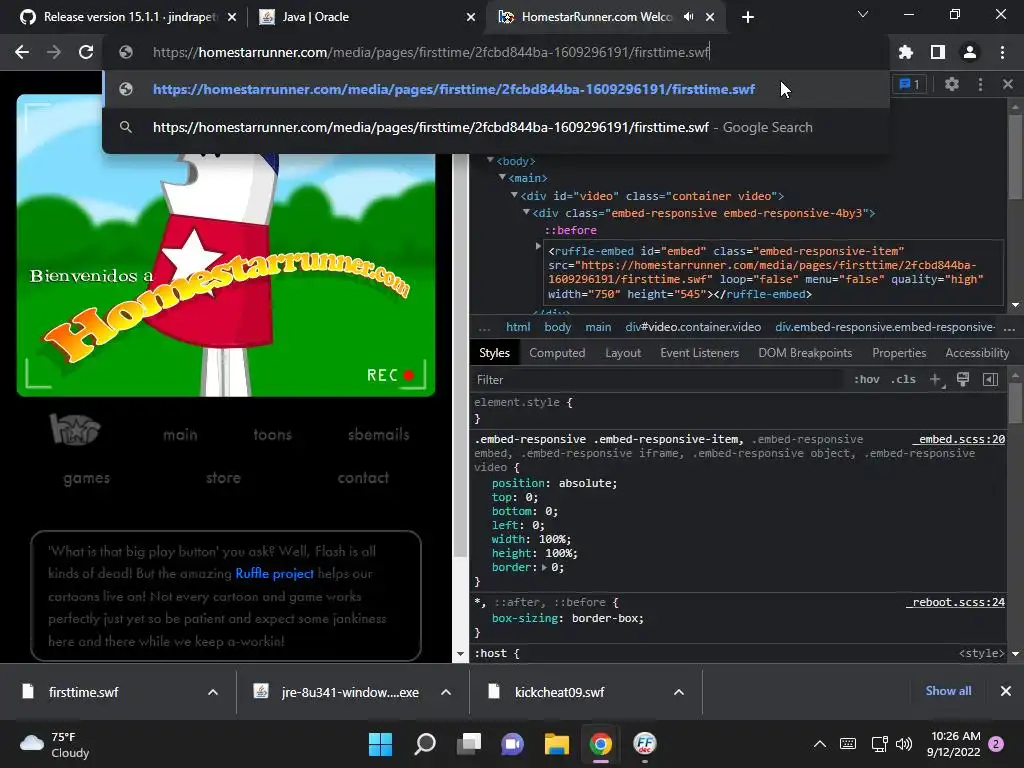Collapse the main element node

[502, 177]
